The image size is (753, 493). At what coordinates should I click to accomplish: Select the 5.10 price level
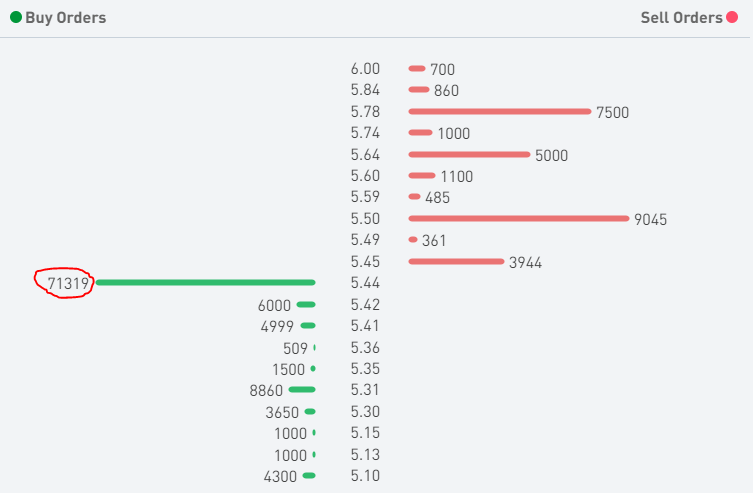coord(365,477)
